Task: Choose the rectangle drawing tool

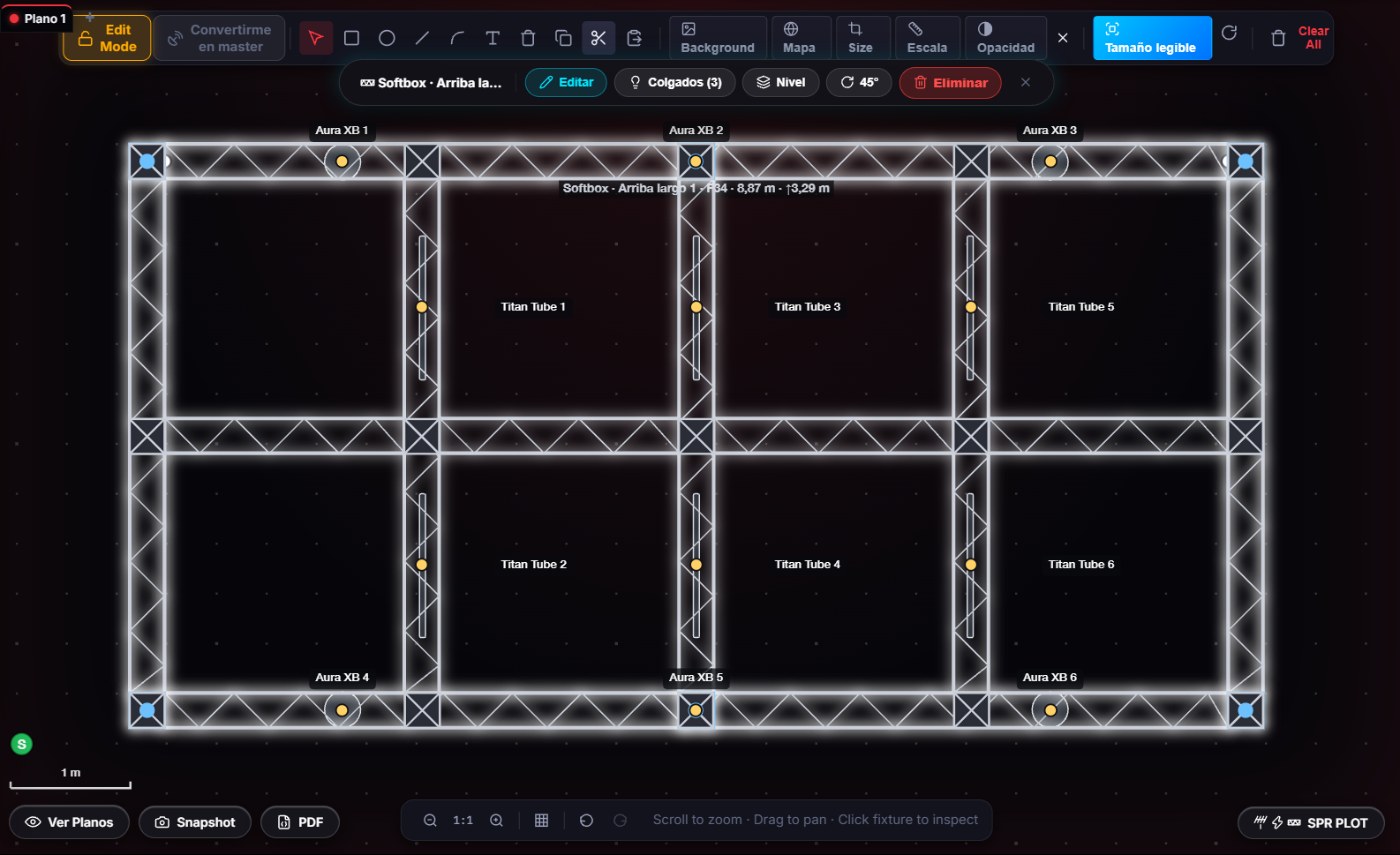Action: [351, 38]
